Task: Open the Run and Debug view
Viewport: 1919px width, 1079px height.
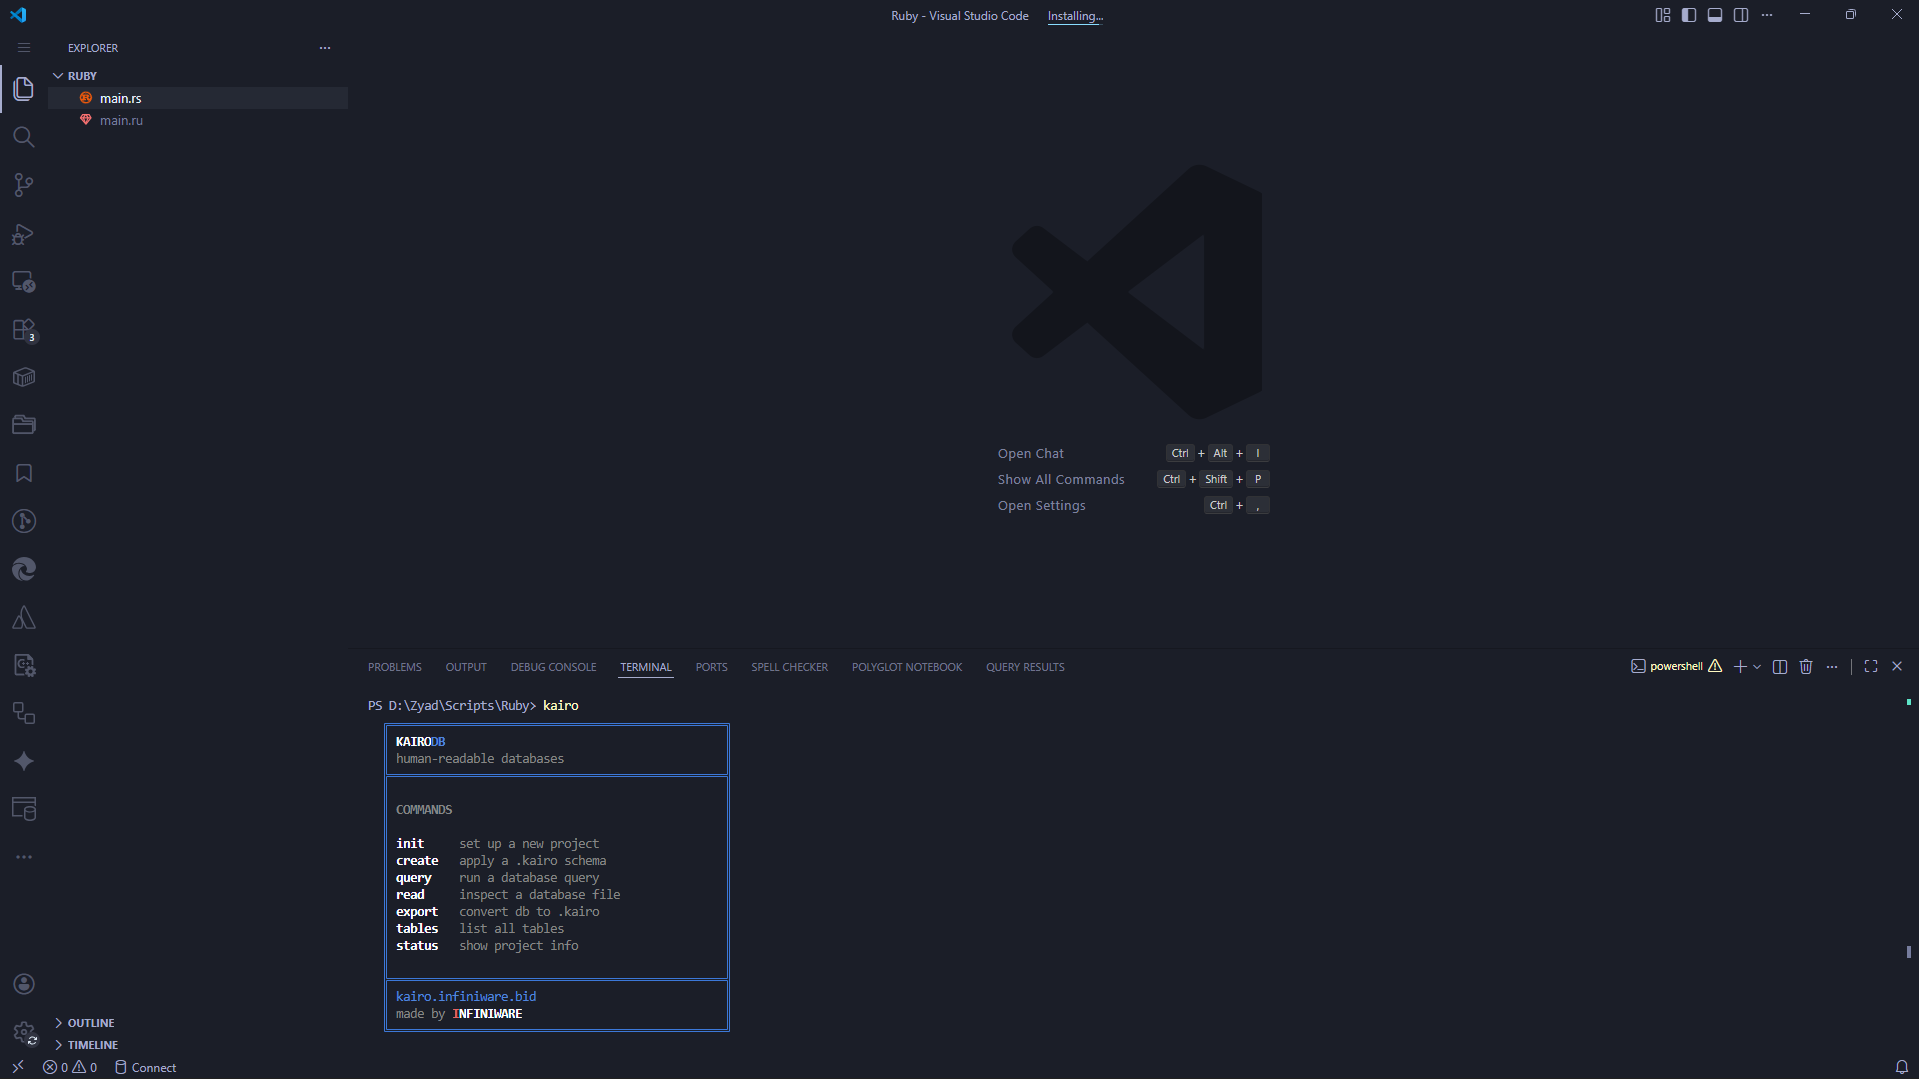Action: click(x=24, y=234)
